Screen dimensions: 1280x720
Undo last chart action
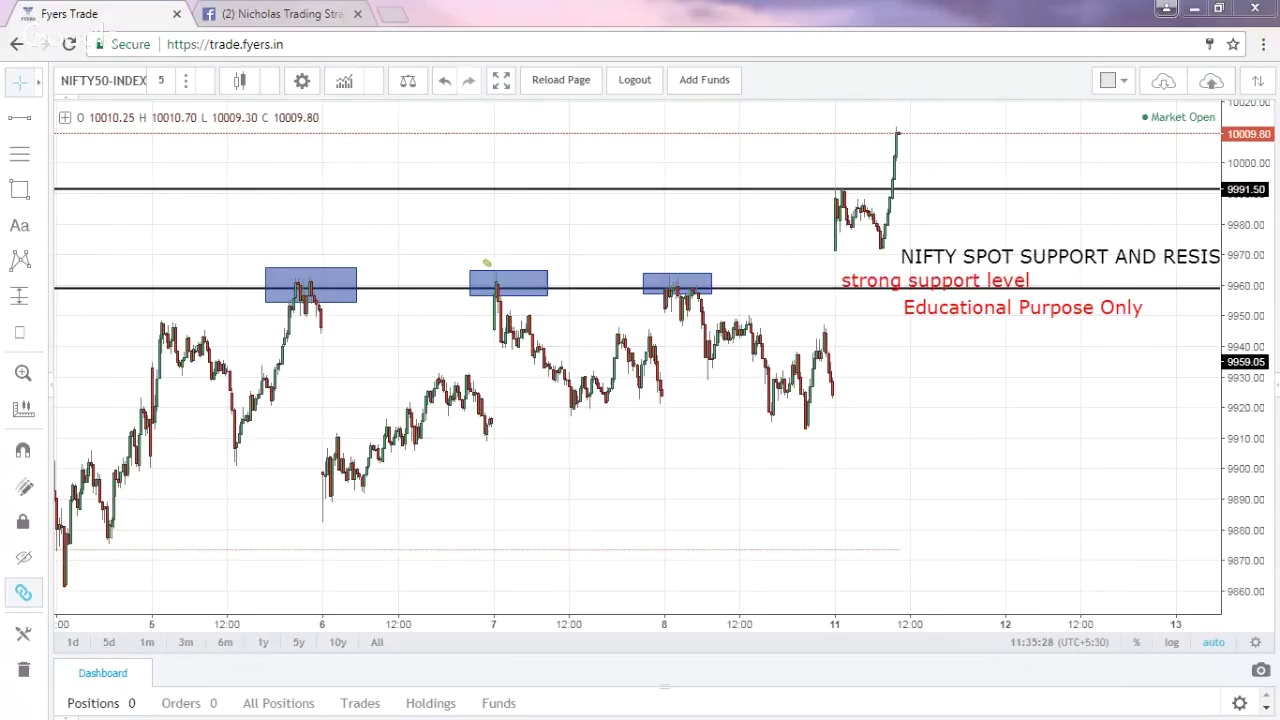click(x=445, y=81)
